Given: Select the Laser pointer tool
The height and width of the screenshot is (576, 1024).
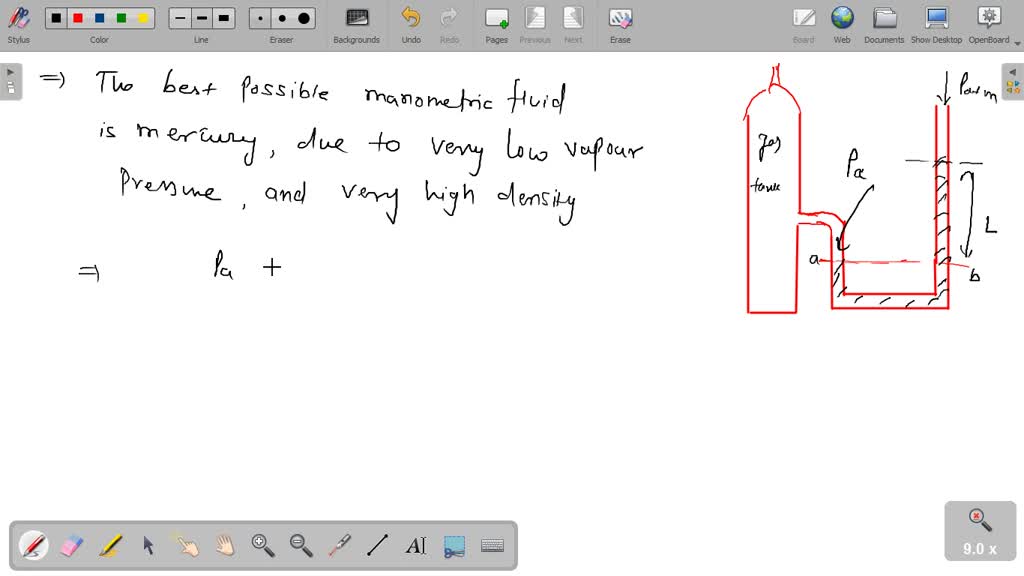Looking at the screenshot, I should (338, 545).
